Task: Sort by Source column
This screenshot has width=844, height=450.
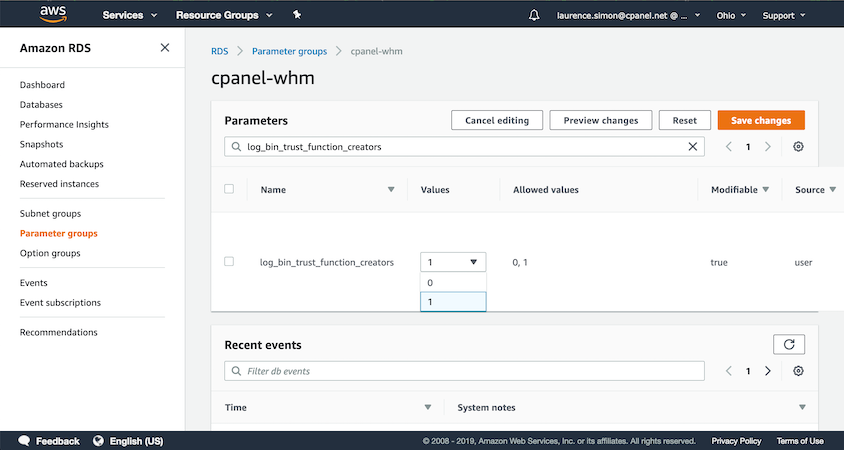Action: (815, 189)
